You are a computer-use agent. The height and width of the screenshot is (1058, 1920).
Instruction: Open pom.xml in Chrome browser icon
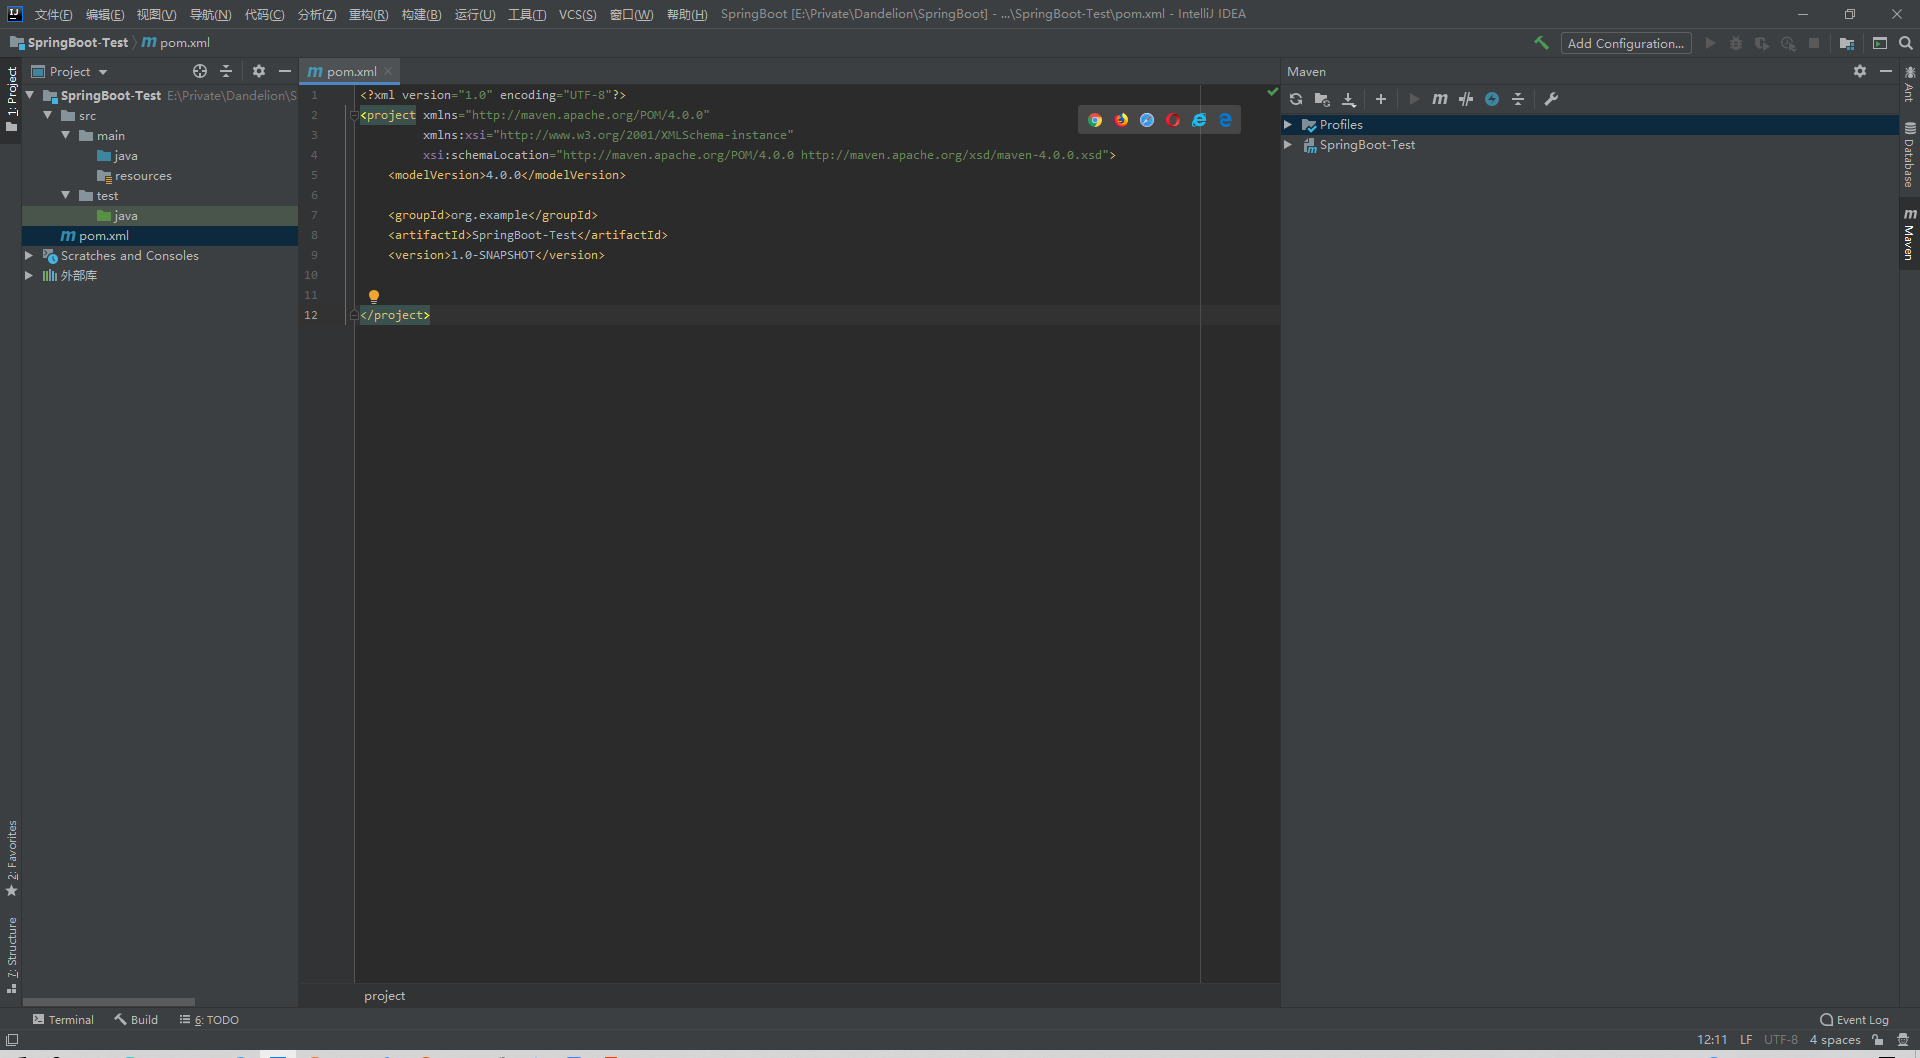point(1095,120)
